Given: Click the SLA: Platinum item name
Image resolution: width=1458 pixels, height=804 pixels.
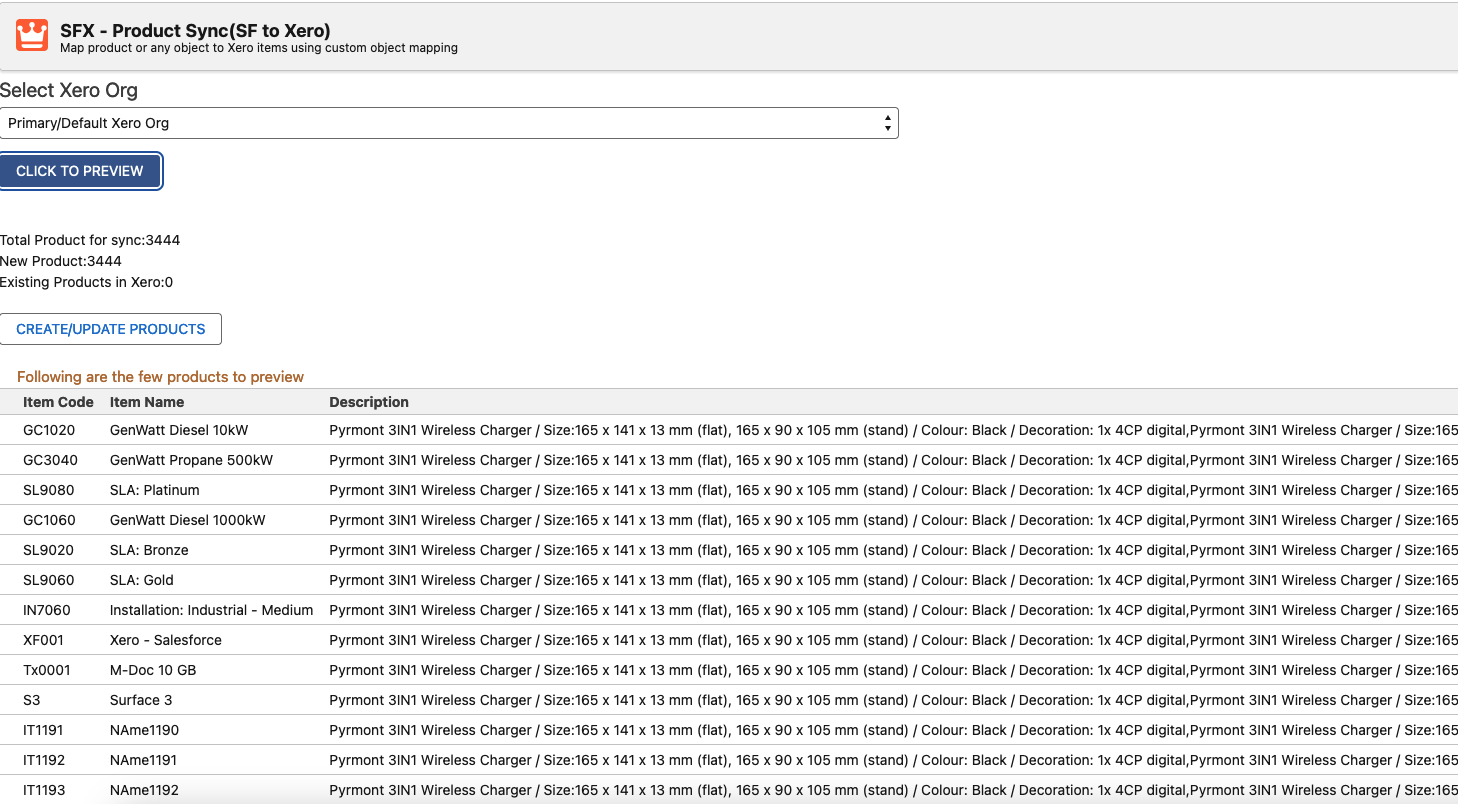Looking at the screenshot, I should pos(154,490).
